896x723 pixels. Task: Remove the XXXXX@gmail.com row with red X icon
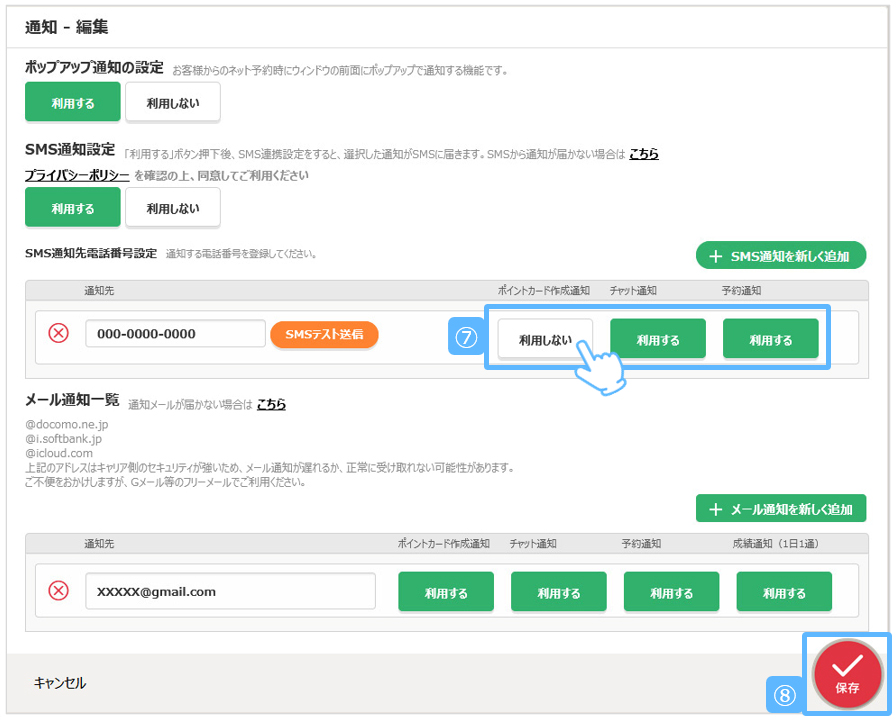tap(59, 591)
